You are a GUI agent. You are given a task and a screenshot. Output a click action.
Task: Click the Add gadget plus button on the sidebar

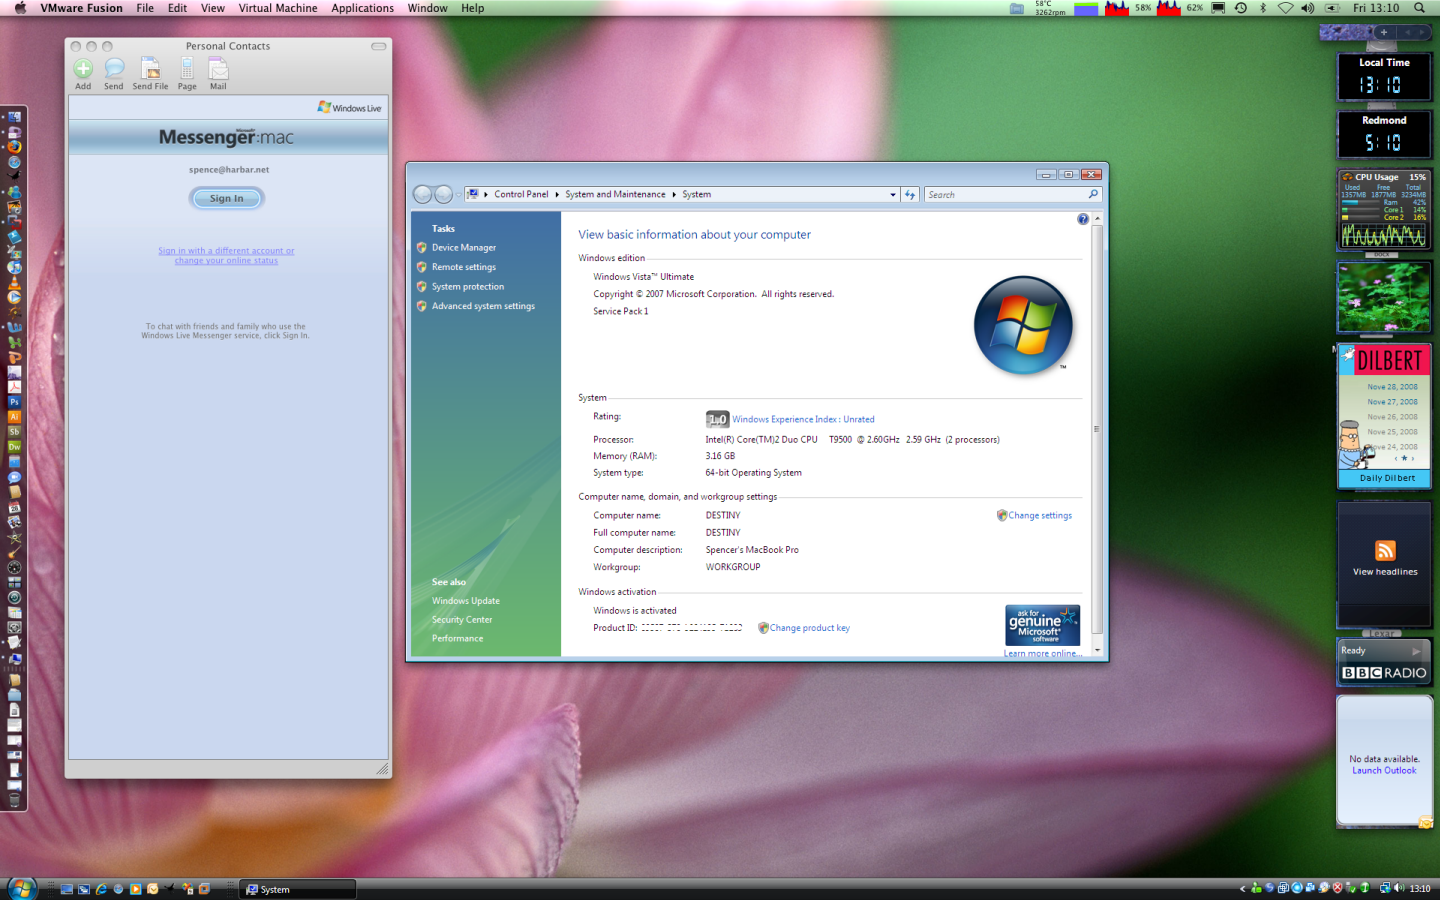(1384, 32)
